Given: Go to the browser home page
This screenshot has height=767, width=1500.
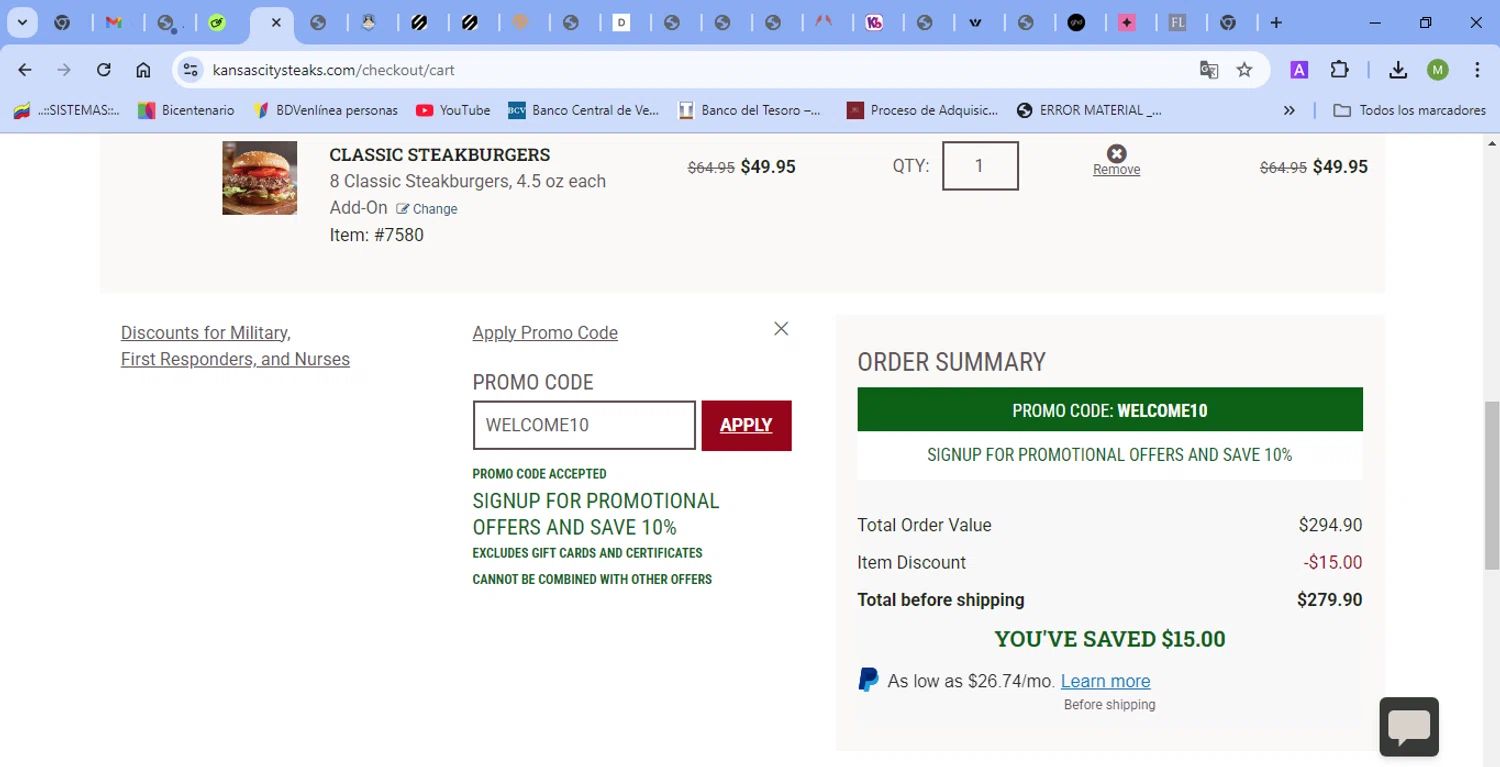Looking at the screenshot, I should pos(143,70).
